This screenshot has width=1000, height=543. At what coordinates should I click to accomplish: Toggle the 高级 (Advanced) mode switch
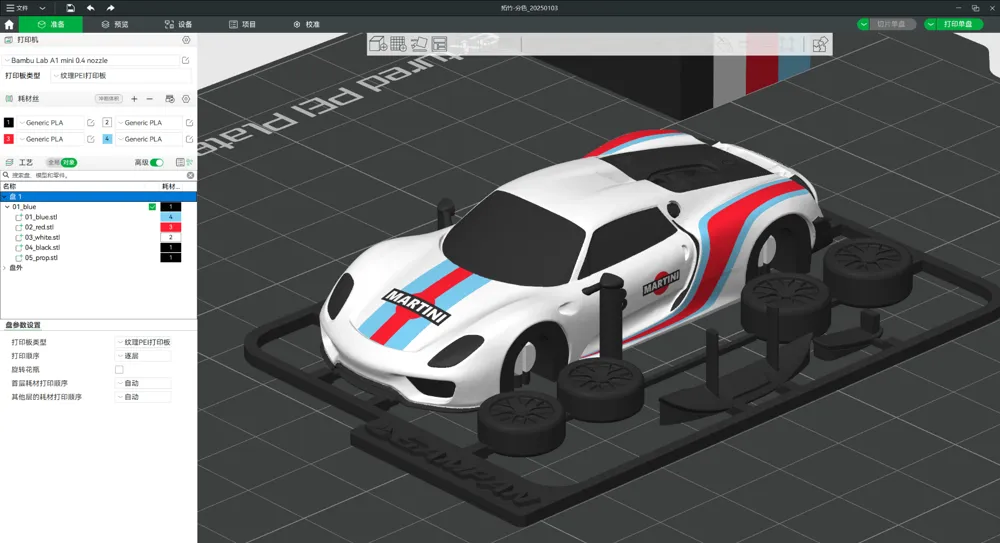(x=157, y=163)
